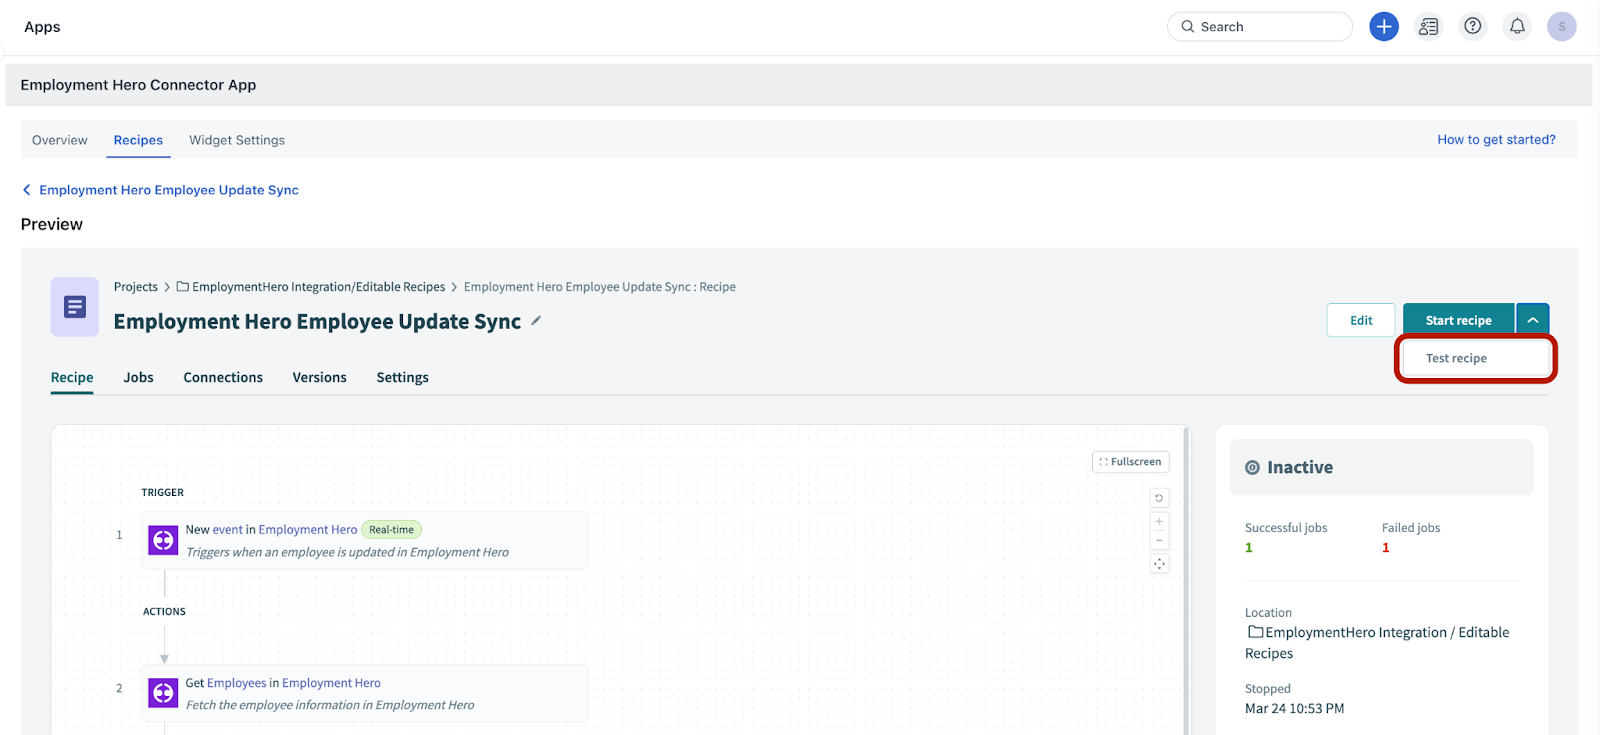
Task: Open the user avatar S menu
Action: click(x=1561, y=27)
